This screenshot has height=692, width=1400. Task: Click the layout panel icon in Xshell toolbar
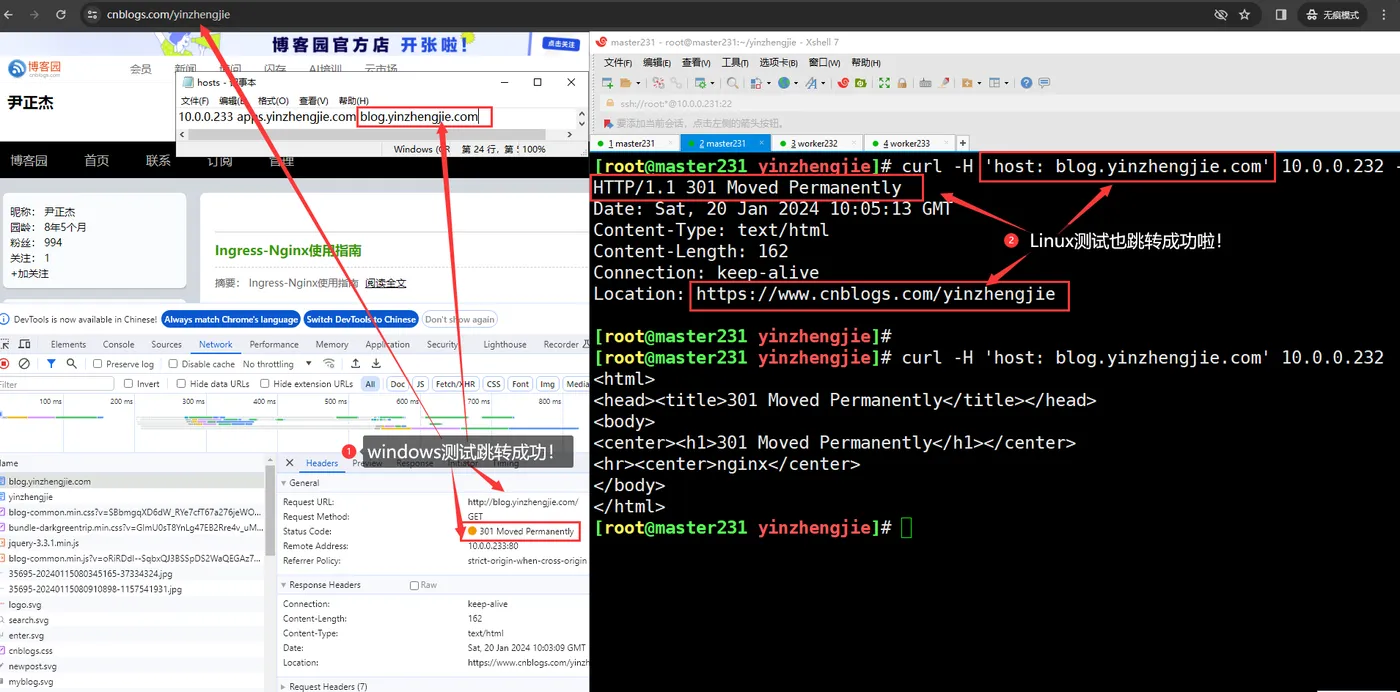(x=994, y=83)
